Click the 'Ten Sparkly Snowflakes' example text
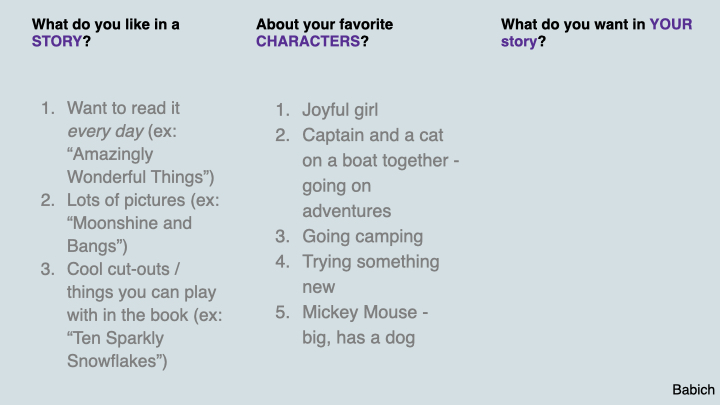This screenshot has height=405, width=720. coord(117,349)
